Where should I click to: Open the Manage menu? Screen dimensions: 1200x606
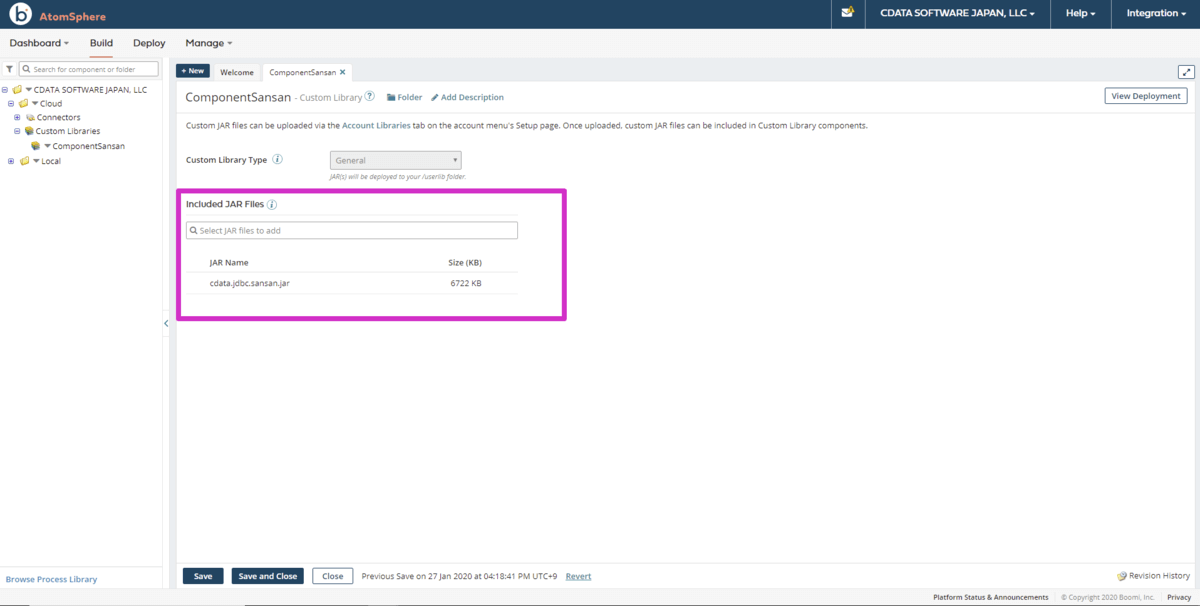click(x=209, y=43)
